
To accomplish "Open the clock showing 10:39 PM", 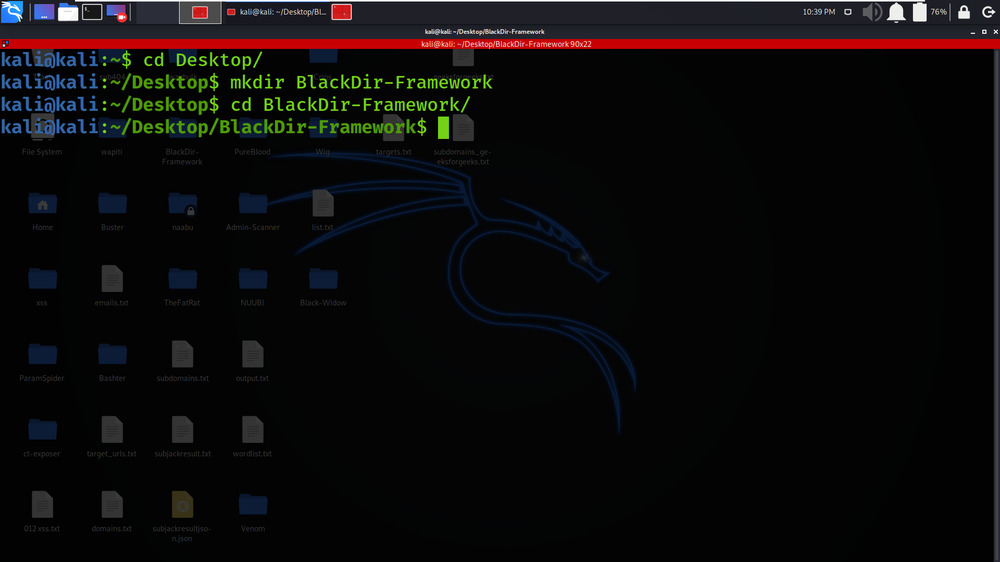I will point(819,12).
